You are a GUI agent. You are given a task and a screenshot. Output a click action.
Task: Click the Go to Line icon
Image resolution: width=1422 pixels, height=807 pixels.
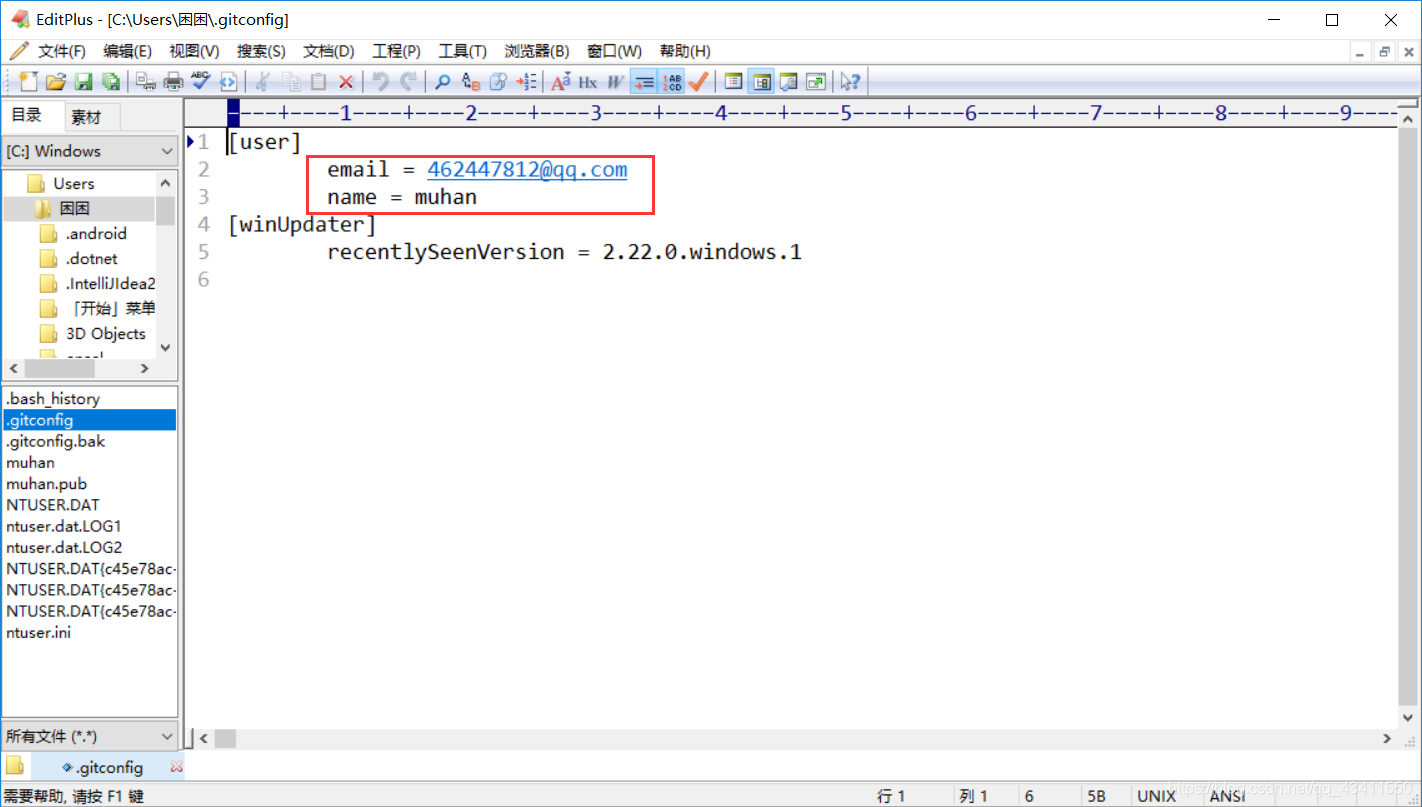(526, 82)
